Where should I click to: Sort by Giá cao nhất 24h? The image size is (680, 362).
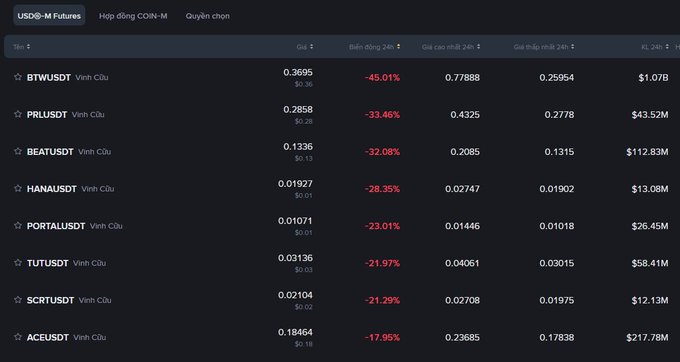[x=451, y=47]
